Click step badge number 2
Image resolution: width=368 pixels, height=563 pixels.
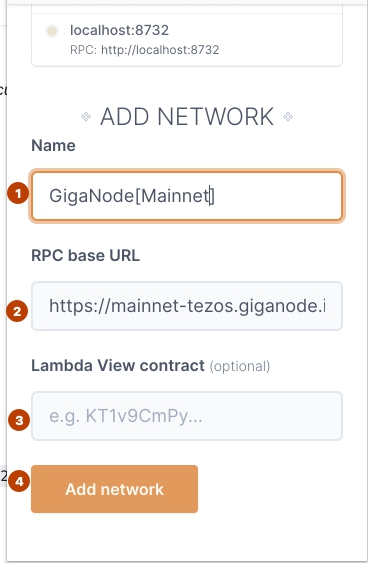click(17, 311)
